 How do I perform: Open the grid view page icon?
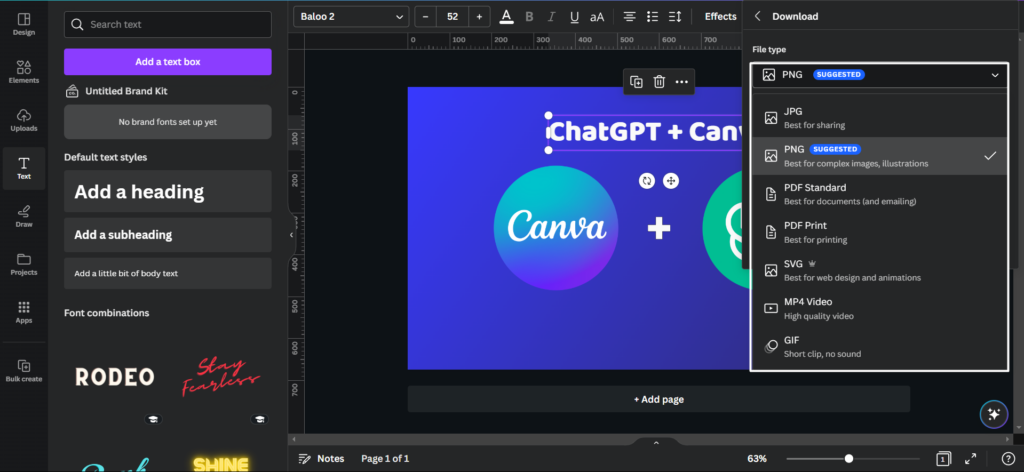click(943, 458)
